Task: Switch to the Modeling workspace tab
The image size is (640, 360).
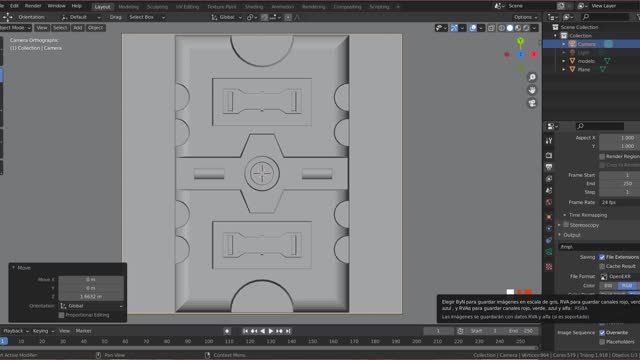Action: click(x=129, y=7)
